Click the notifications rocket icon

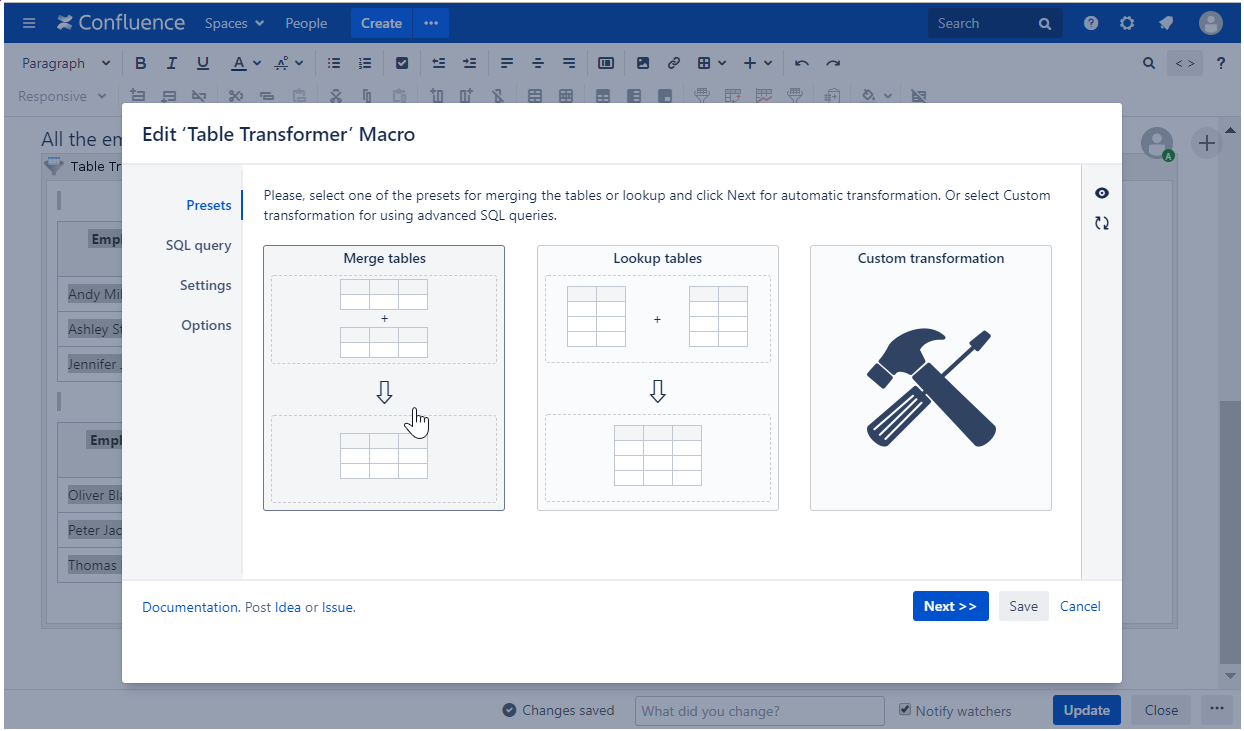tap(1166, 23)
